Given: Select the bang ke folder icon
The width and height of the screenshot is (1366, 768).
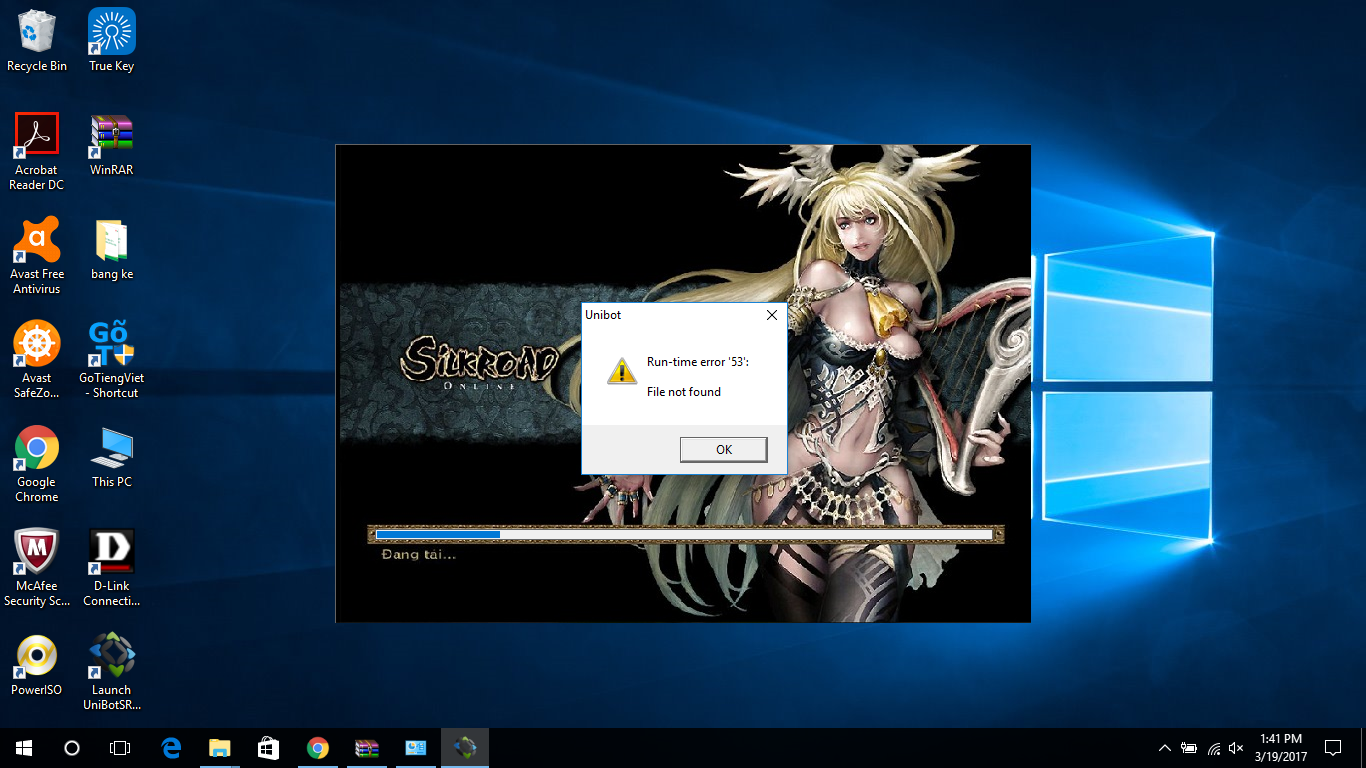Looking at the screenshot, I should click(111, 249).
